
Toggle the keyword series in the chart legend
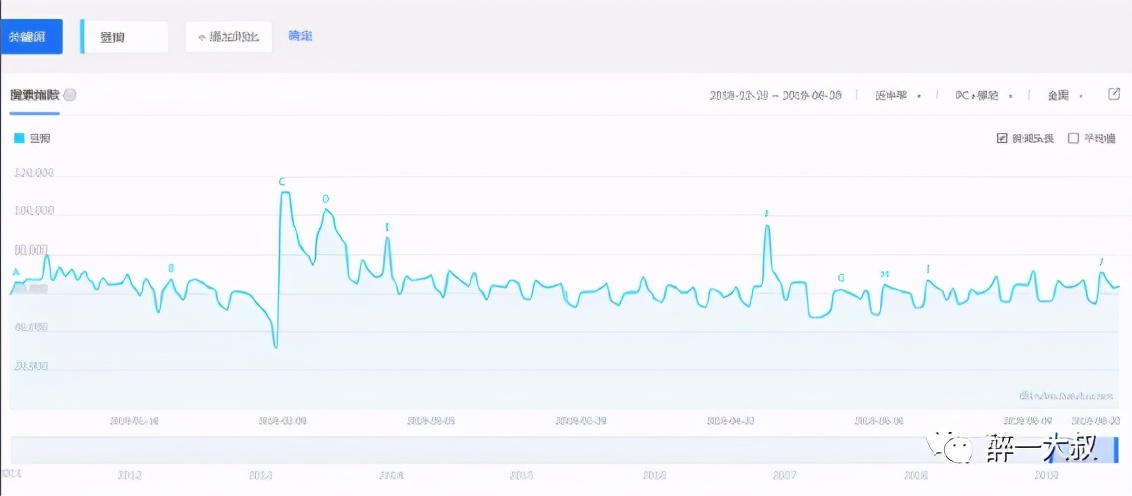click(40, 138)
